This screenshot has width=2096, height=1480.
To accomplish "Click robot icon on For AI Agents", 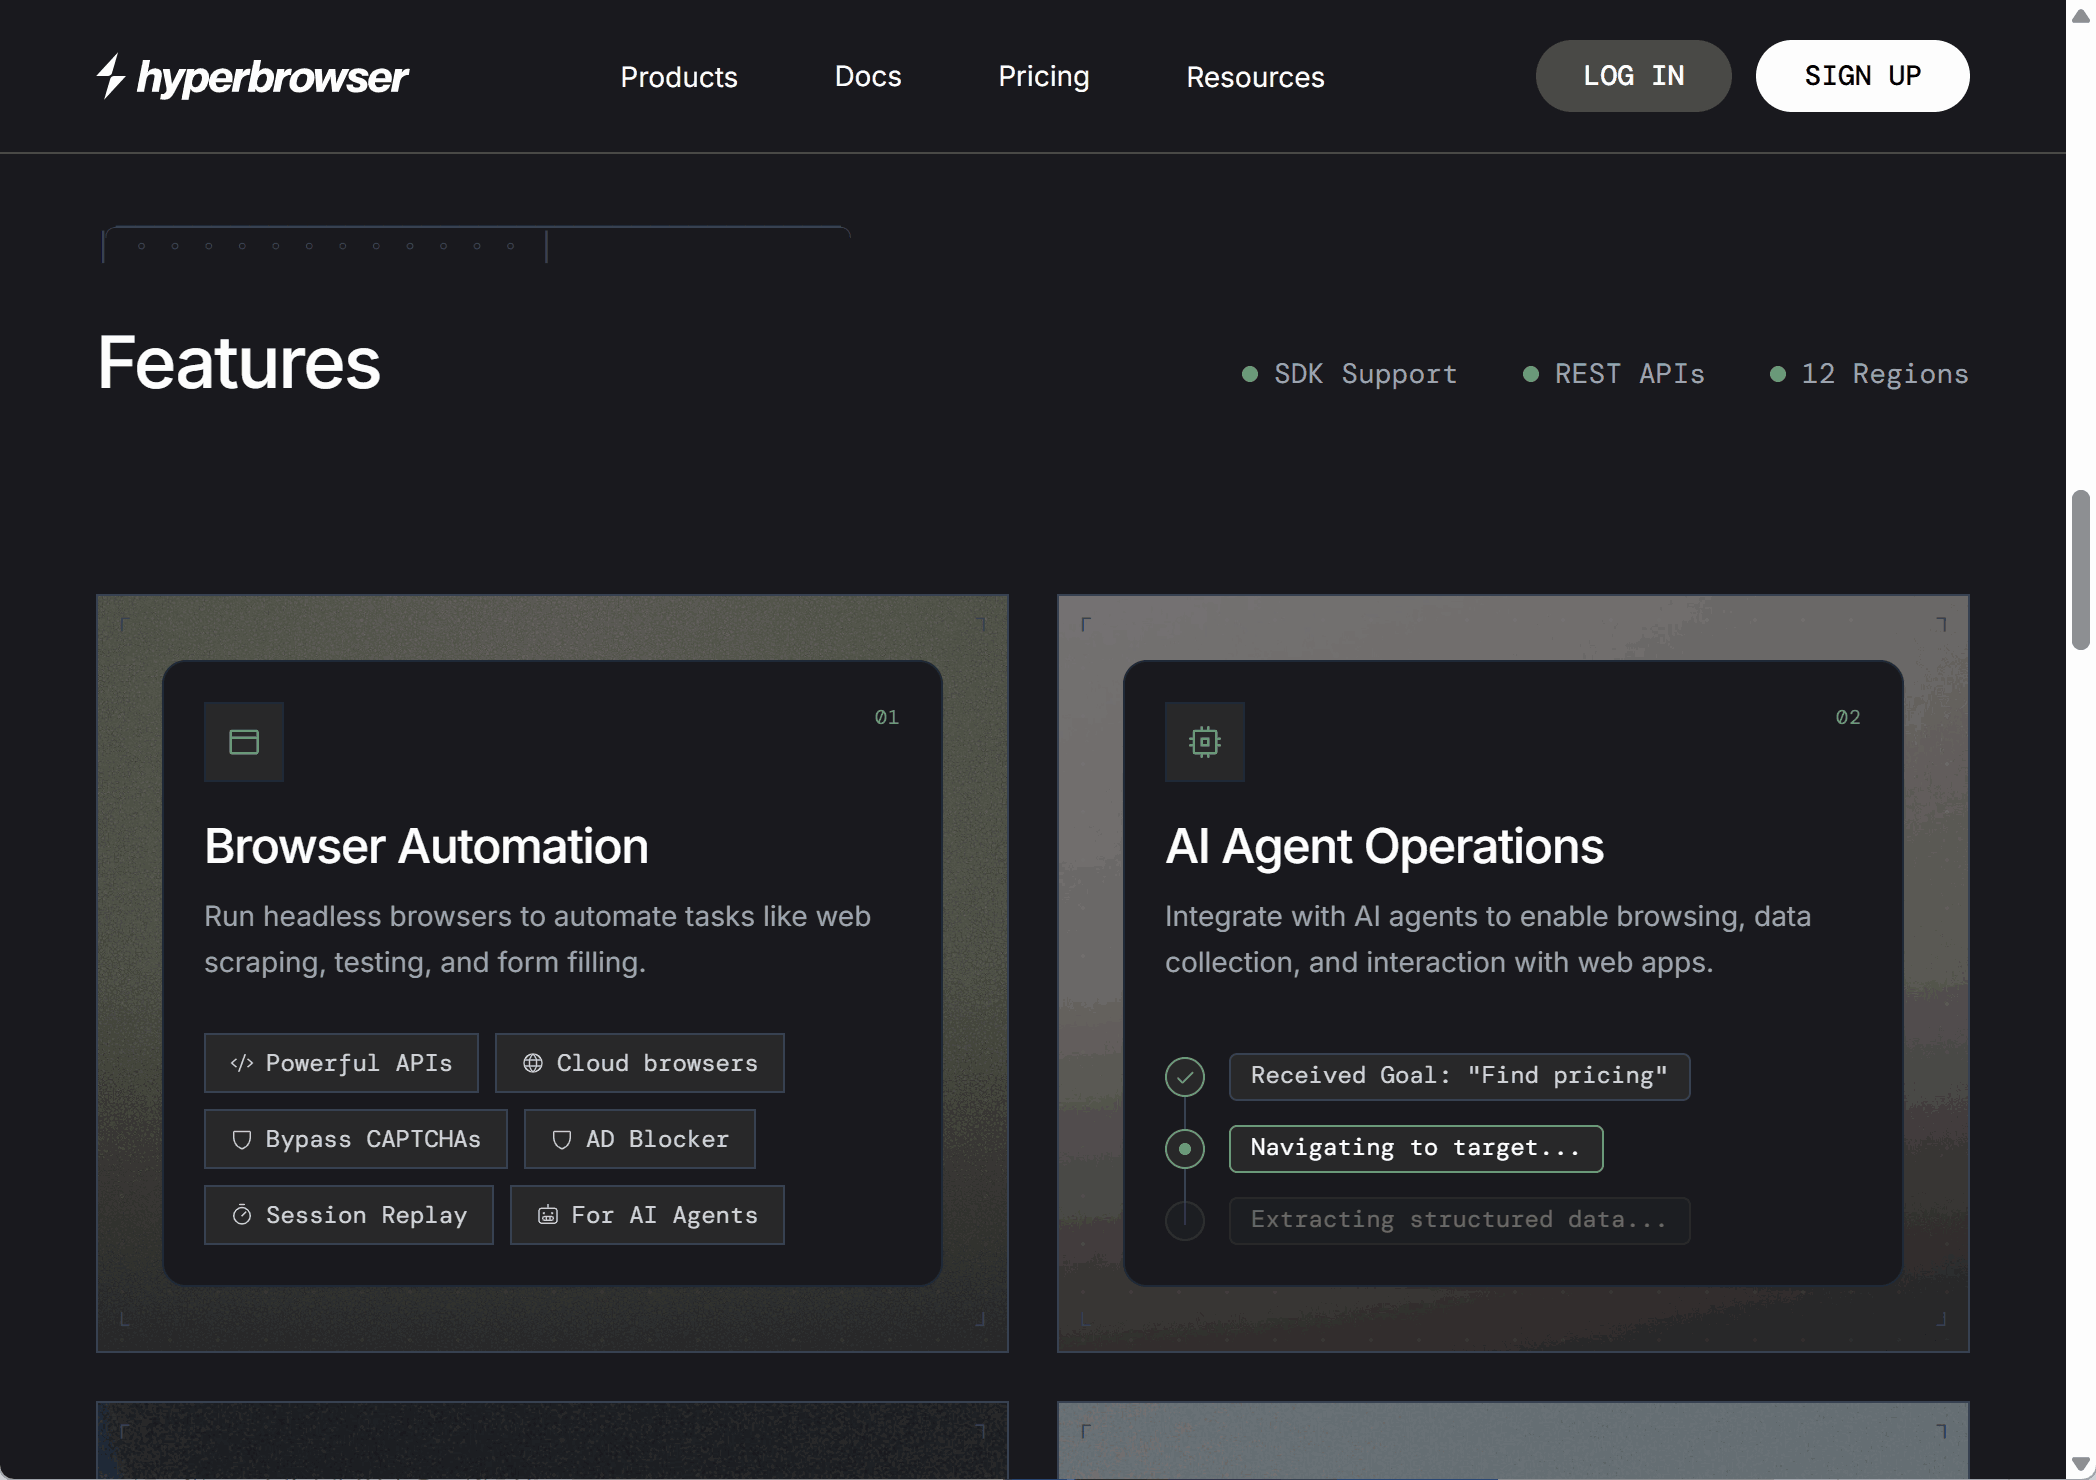I will 548,1215.
